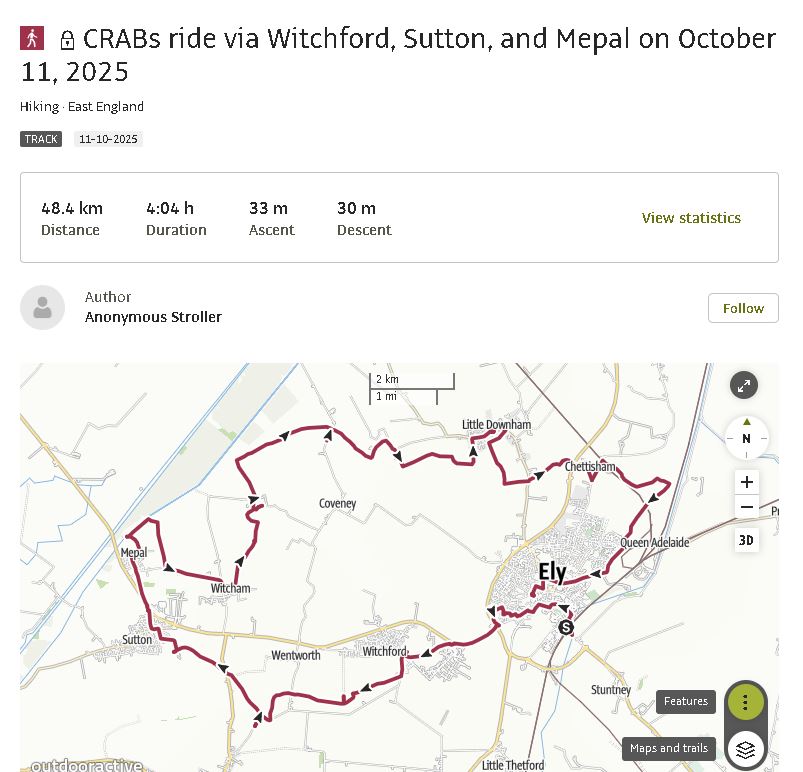Click the lock privacy icon
The image size is (803, 772).
(x=67, y=41)
